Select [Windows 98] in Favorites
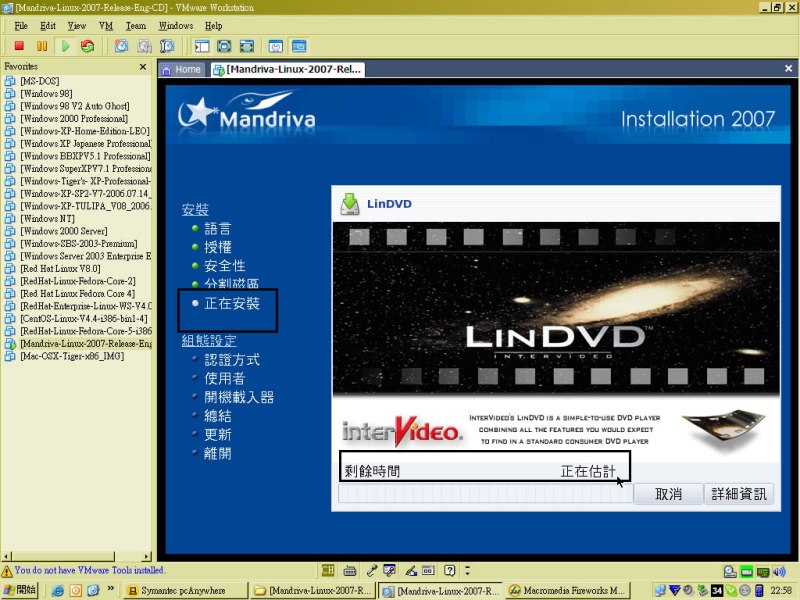 (x=46, y=93)
